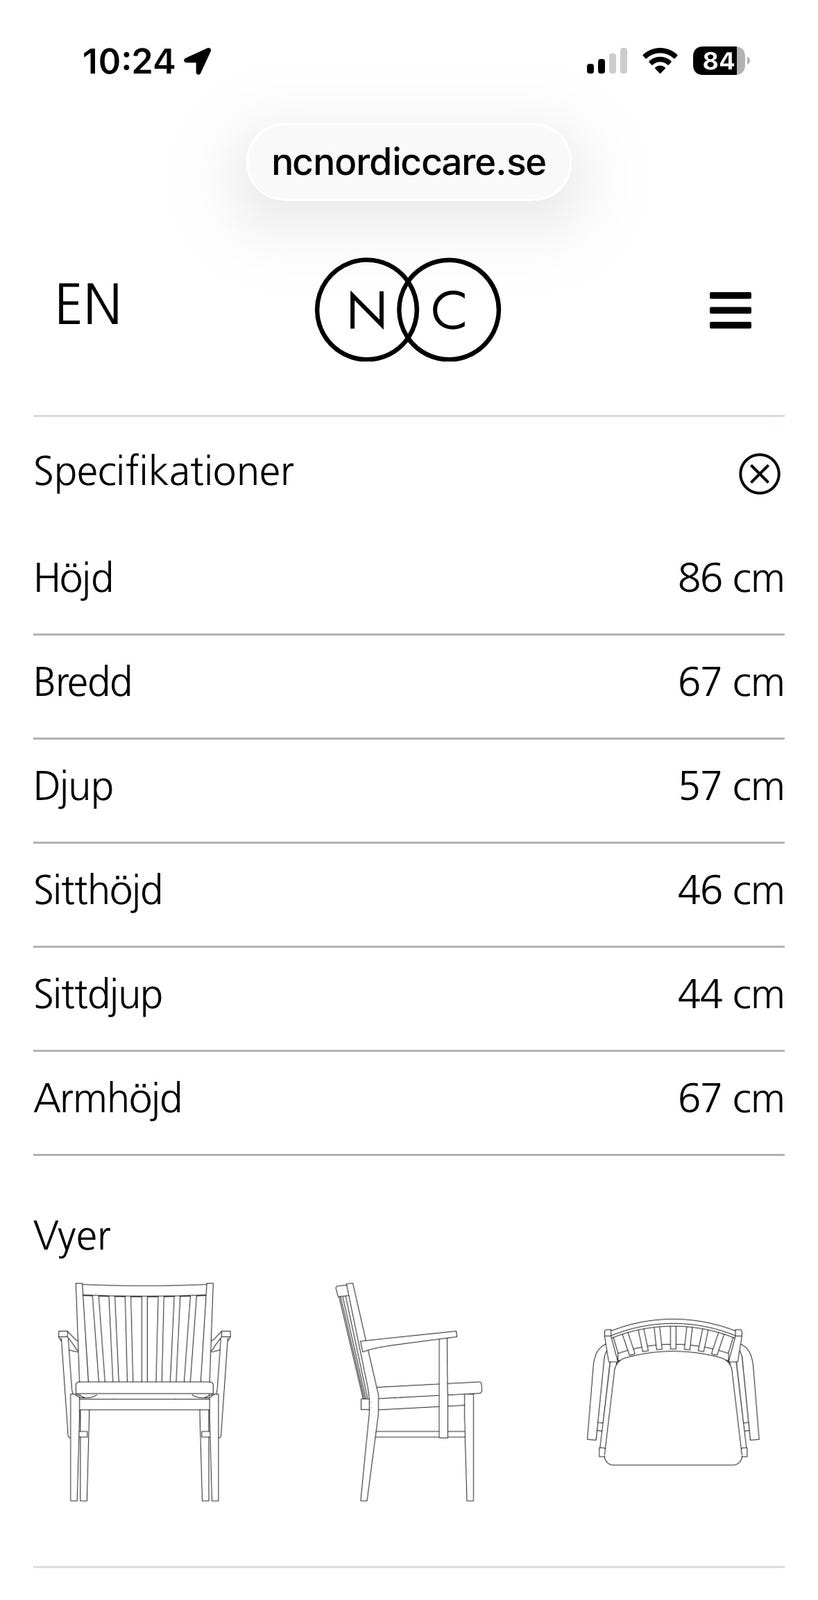818x1600 pixels.
Task: Select the Höjd row
Action: click(x=408, y=579)
